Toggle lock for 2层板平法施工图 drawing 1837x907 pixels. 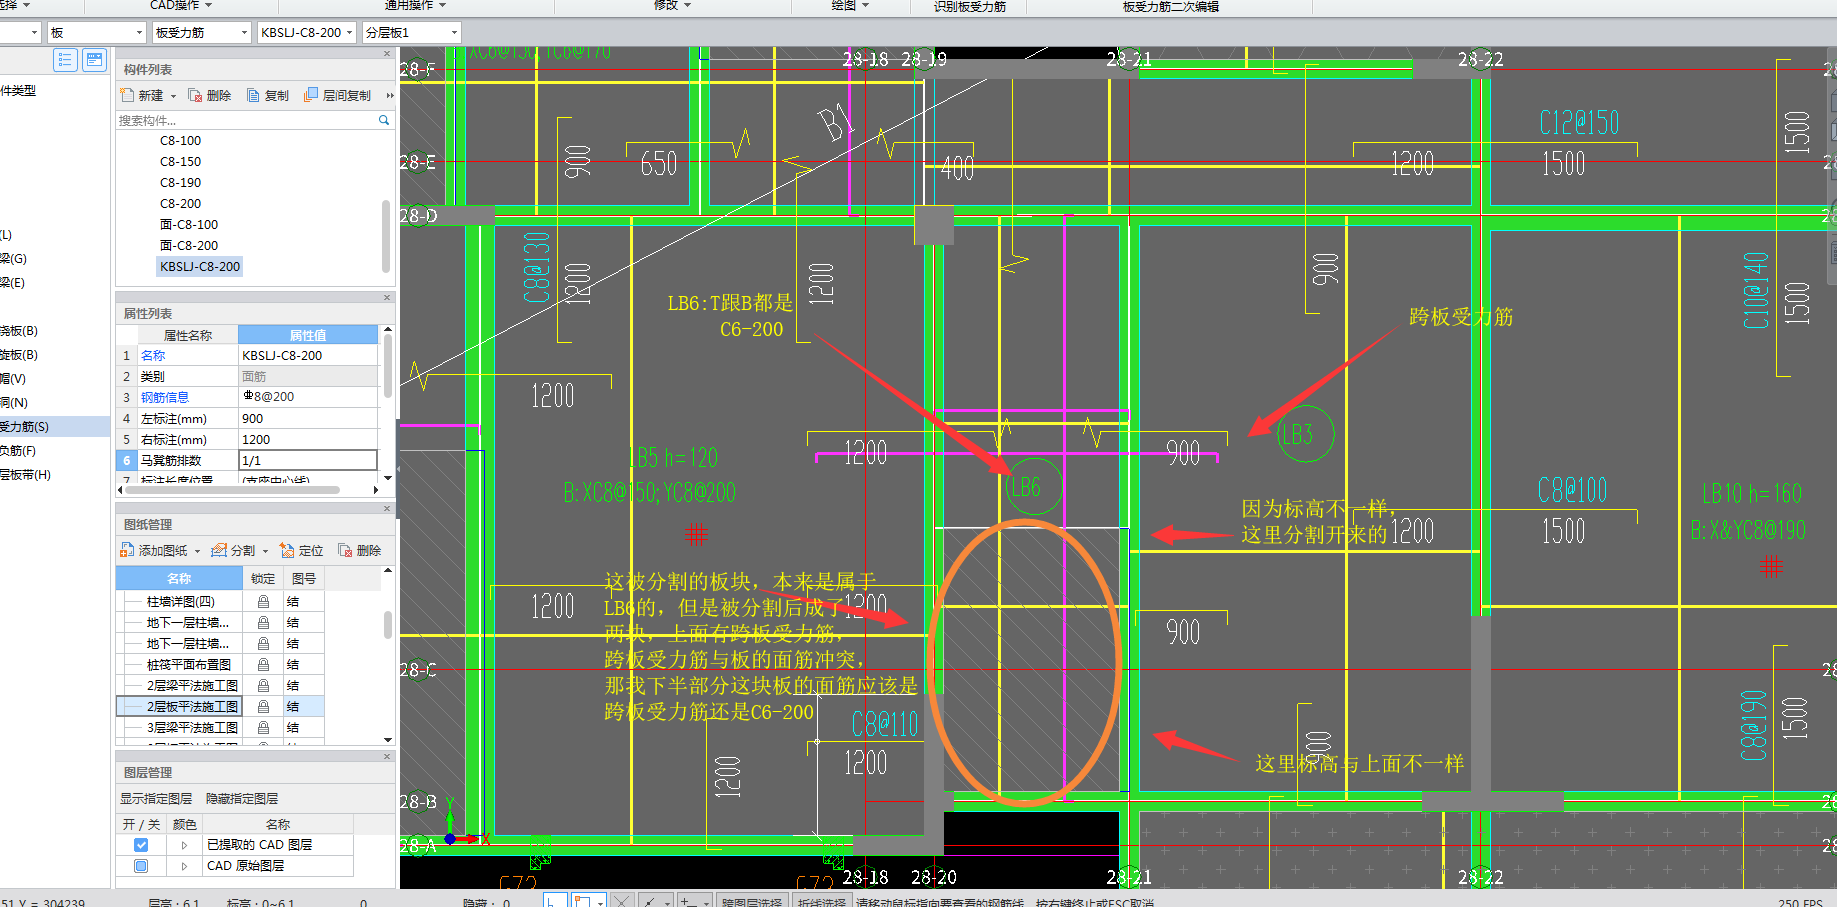263,706
